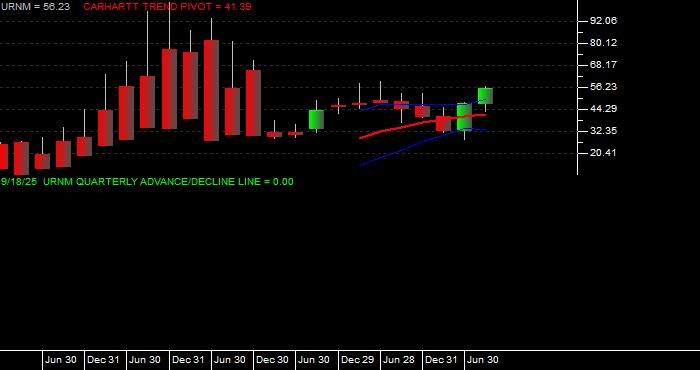Screen dimensions: 700x370
Task: Click the Dec 29 date axis label
Action: [358, 360]
